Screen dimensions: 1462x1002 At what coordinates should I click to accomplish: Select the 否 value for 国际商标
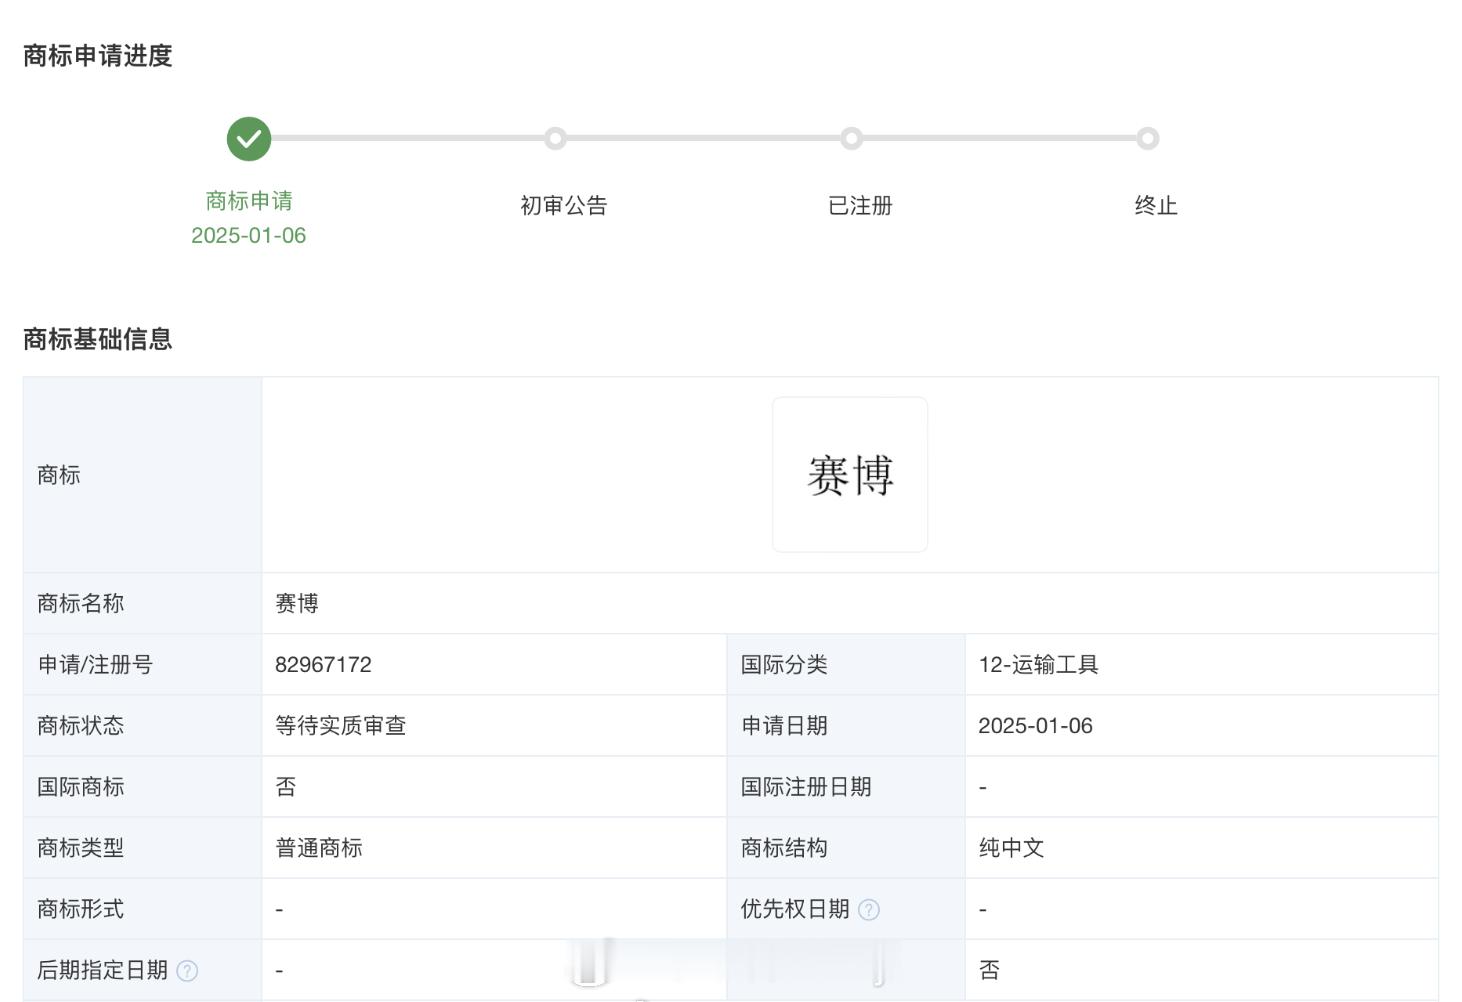(286, 787)
